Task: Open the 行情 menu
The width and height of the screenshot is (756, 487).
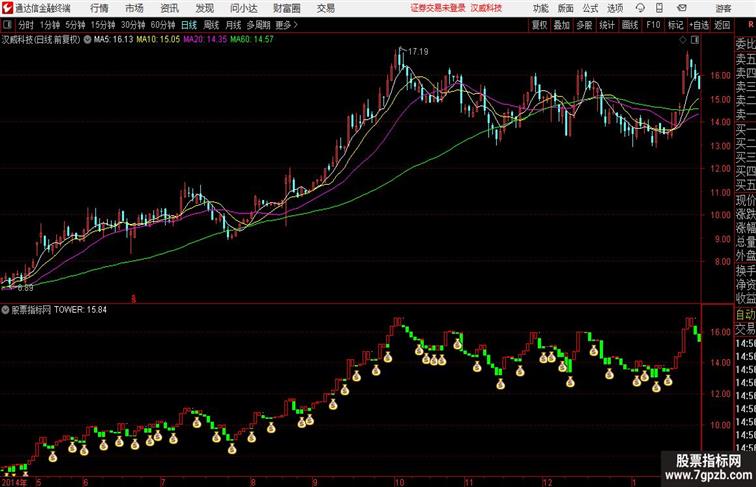Action: 99,8
